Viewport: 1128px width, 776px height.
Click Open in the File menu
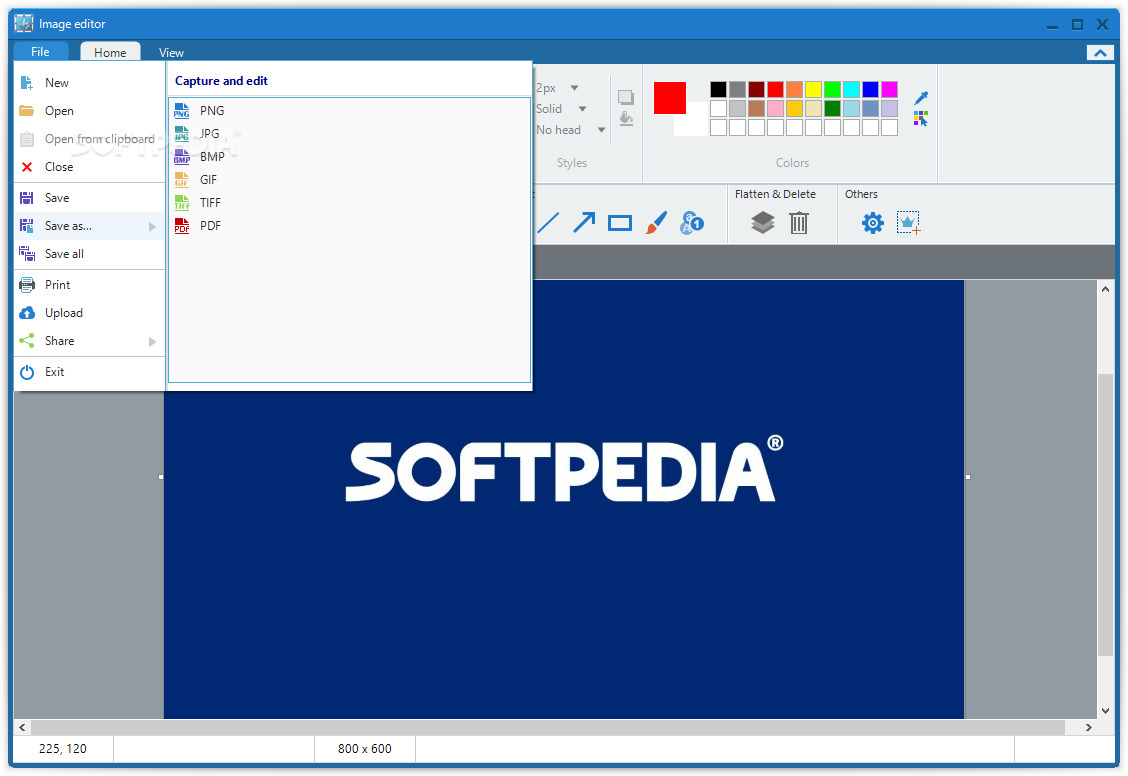coord(89,111)
